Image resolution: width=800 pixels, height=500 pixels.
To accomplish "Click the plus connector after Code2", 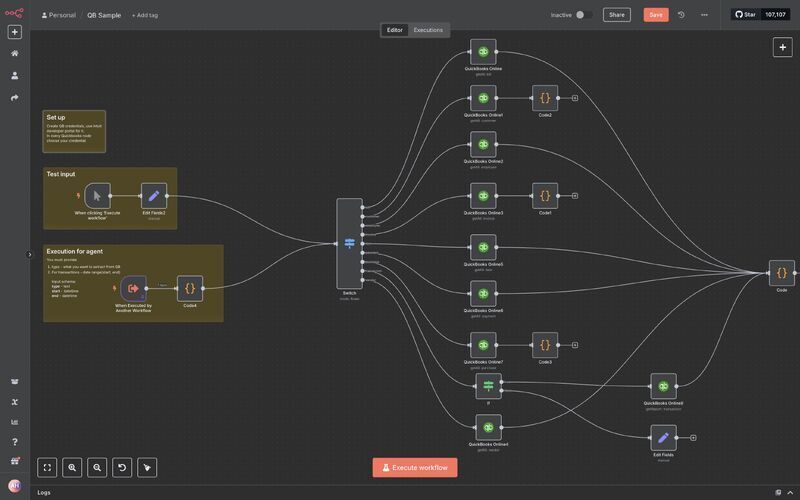I will [575, 98].
